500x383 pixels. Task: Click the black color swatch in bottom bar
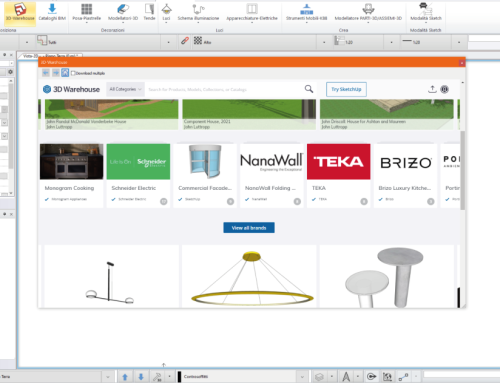[x=179, y=377]
